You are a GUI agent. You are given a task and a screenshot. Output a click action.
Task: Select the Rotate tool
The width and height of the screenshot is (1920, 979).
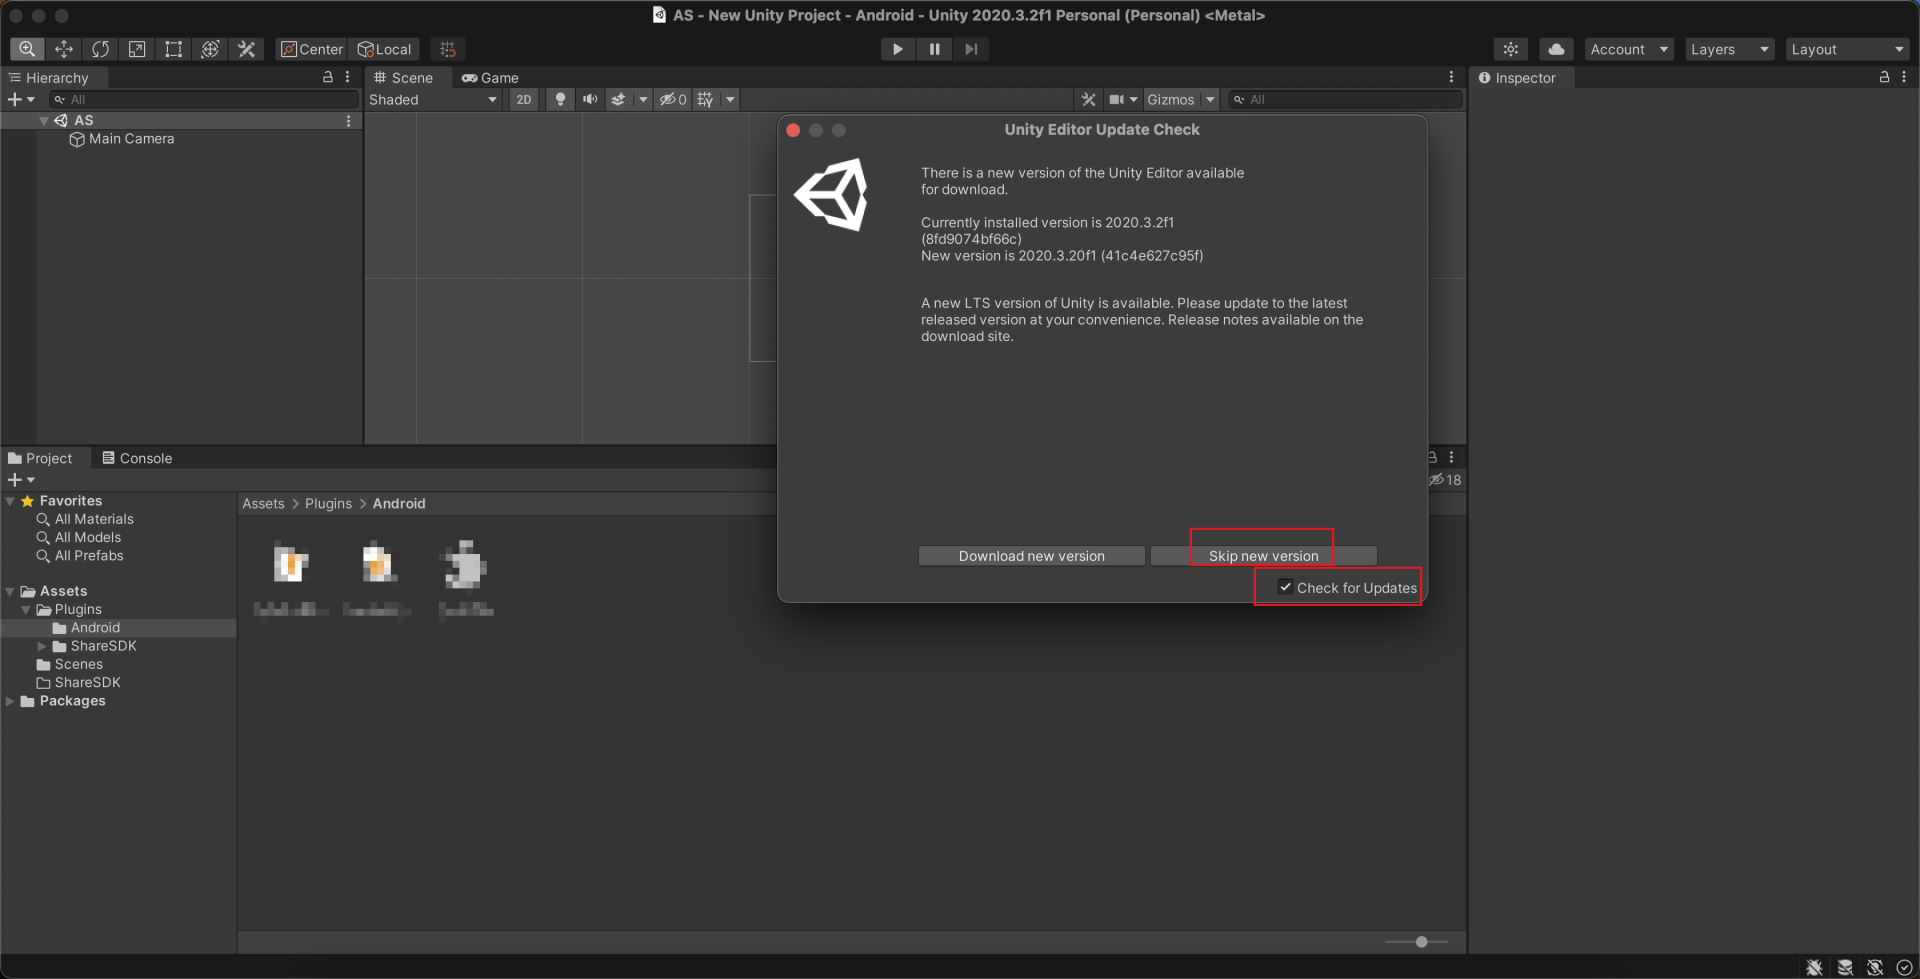(x=100, y=49)
